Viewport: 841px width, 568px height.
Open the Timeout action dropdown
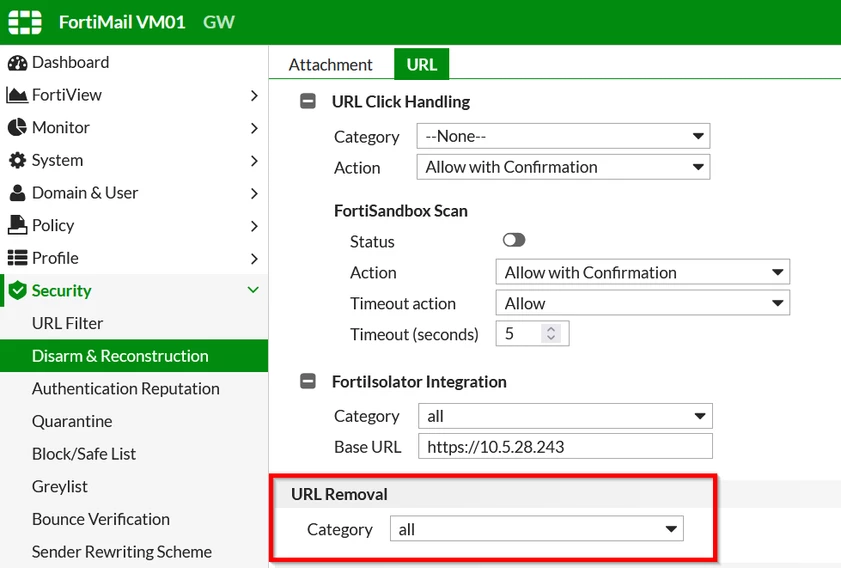pyautogui.click(x=643, y=303)
